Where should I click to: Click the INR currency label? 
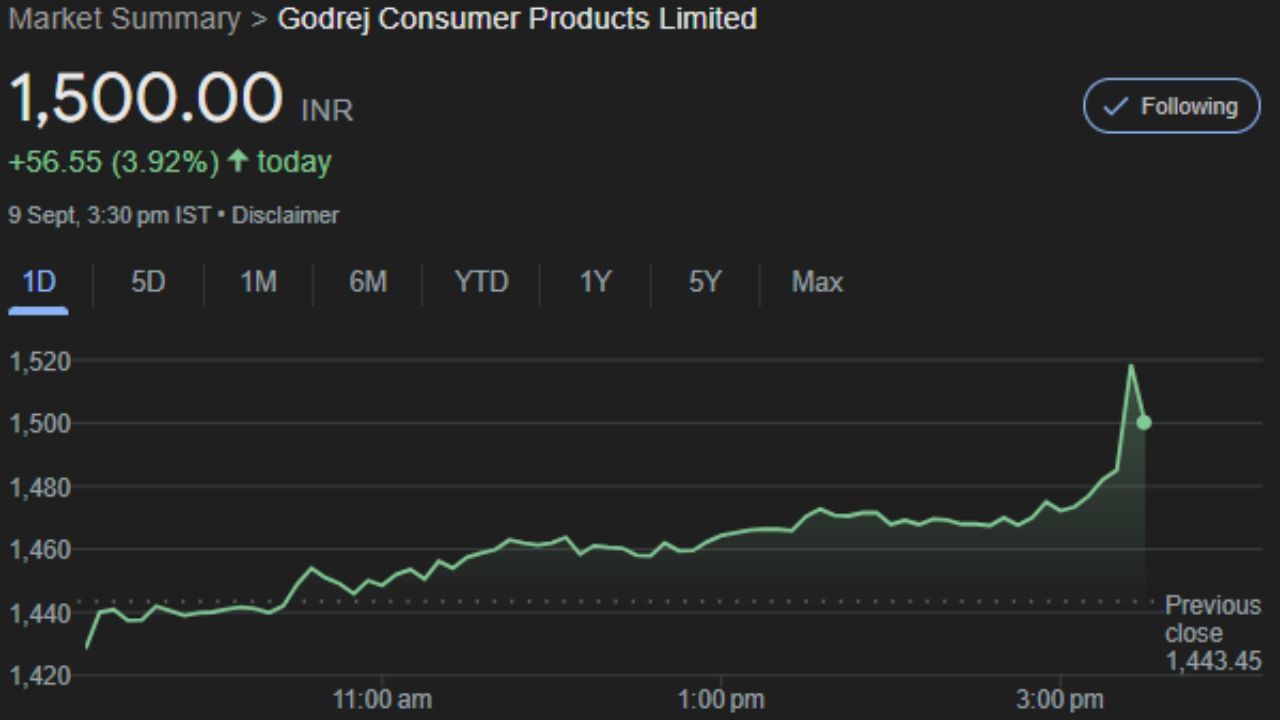point(328,110)
